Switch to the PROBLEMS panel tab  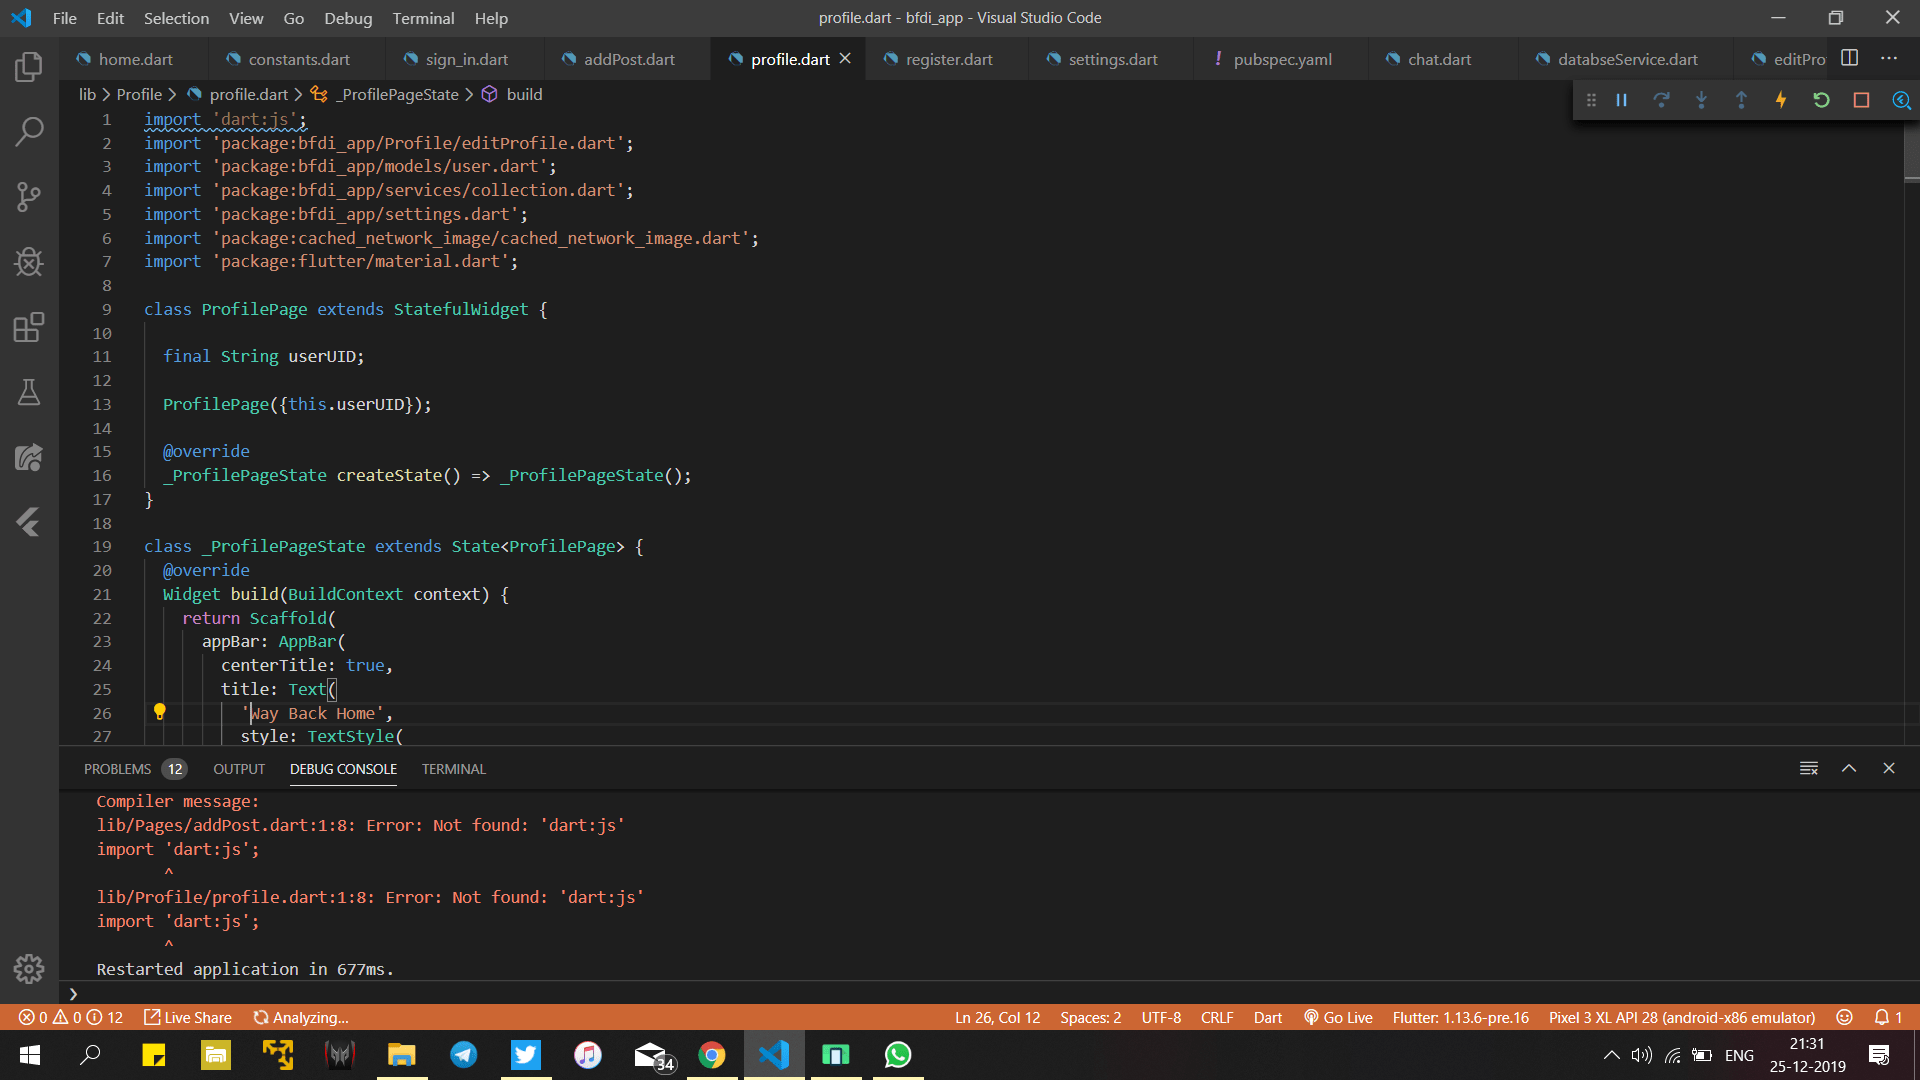pos(117,769)
